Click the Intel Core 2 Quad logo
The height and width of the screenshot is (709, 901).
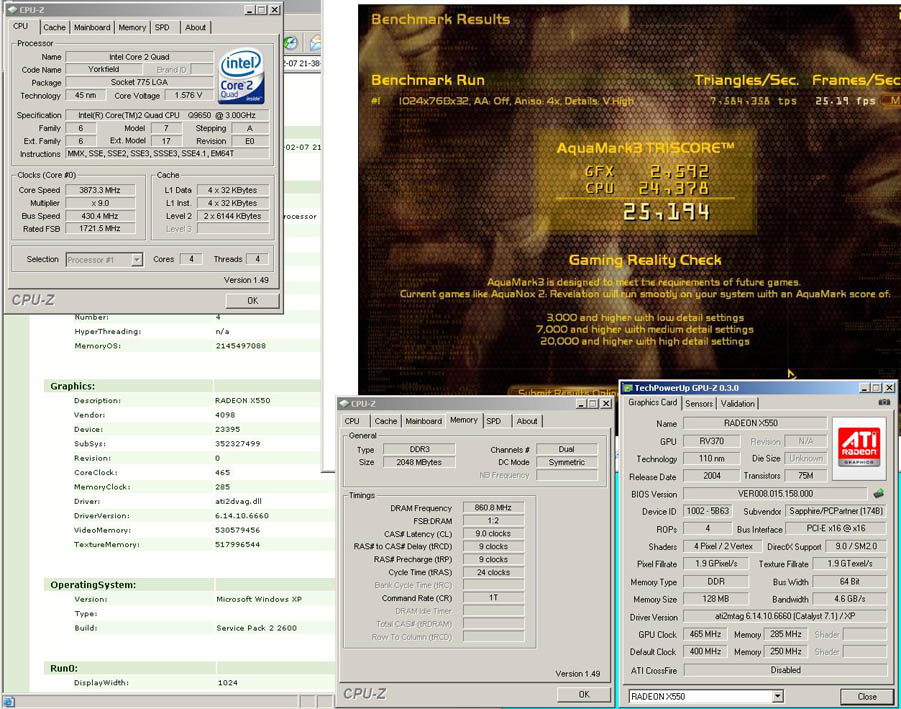[241, 76]
